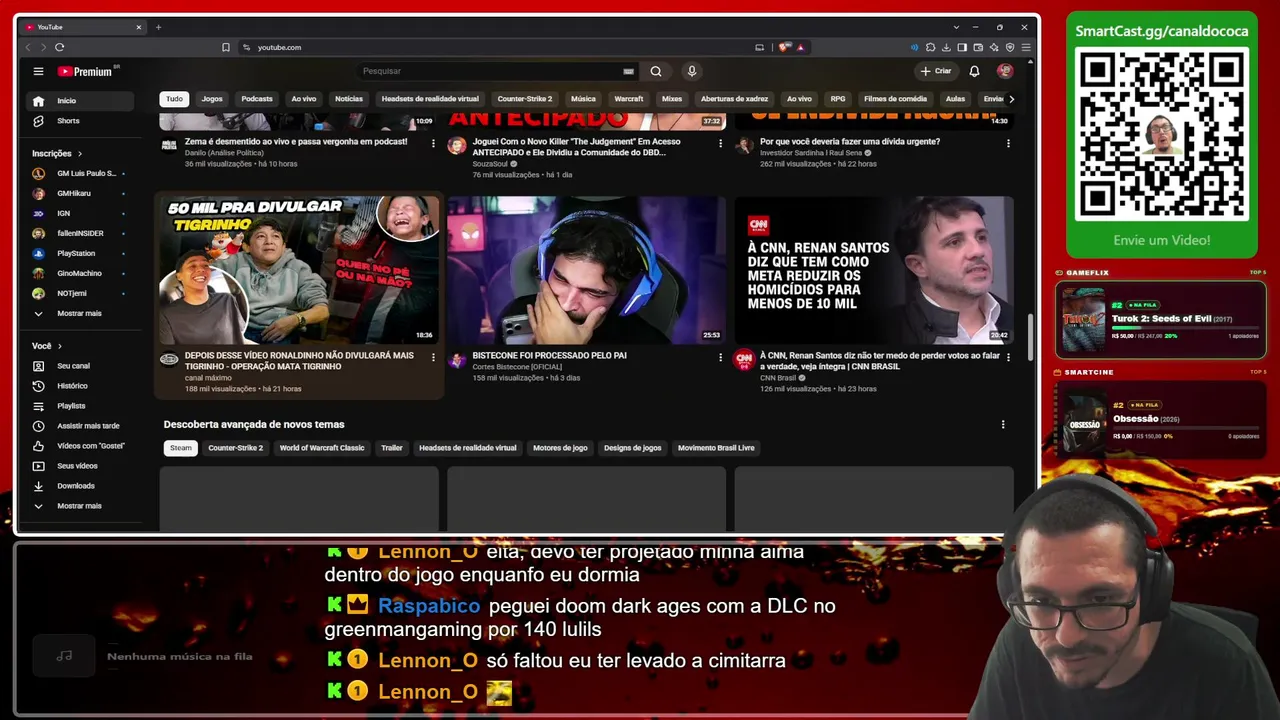Image resolution: width=1280 pixels, height=720 pixels.
Task: Reload the page in the browser
Action: 60,47
